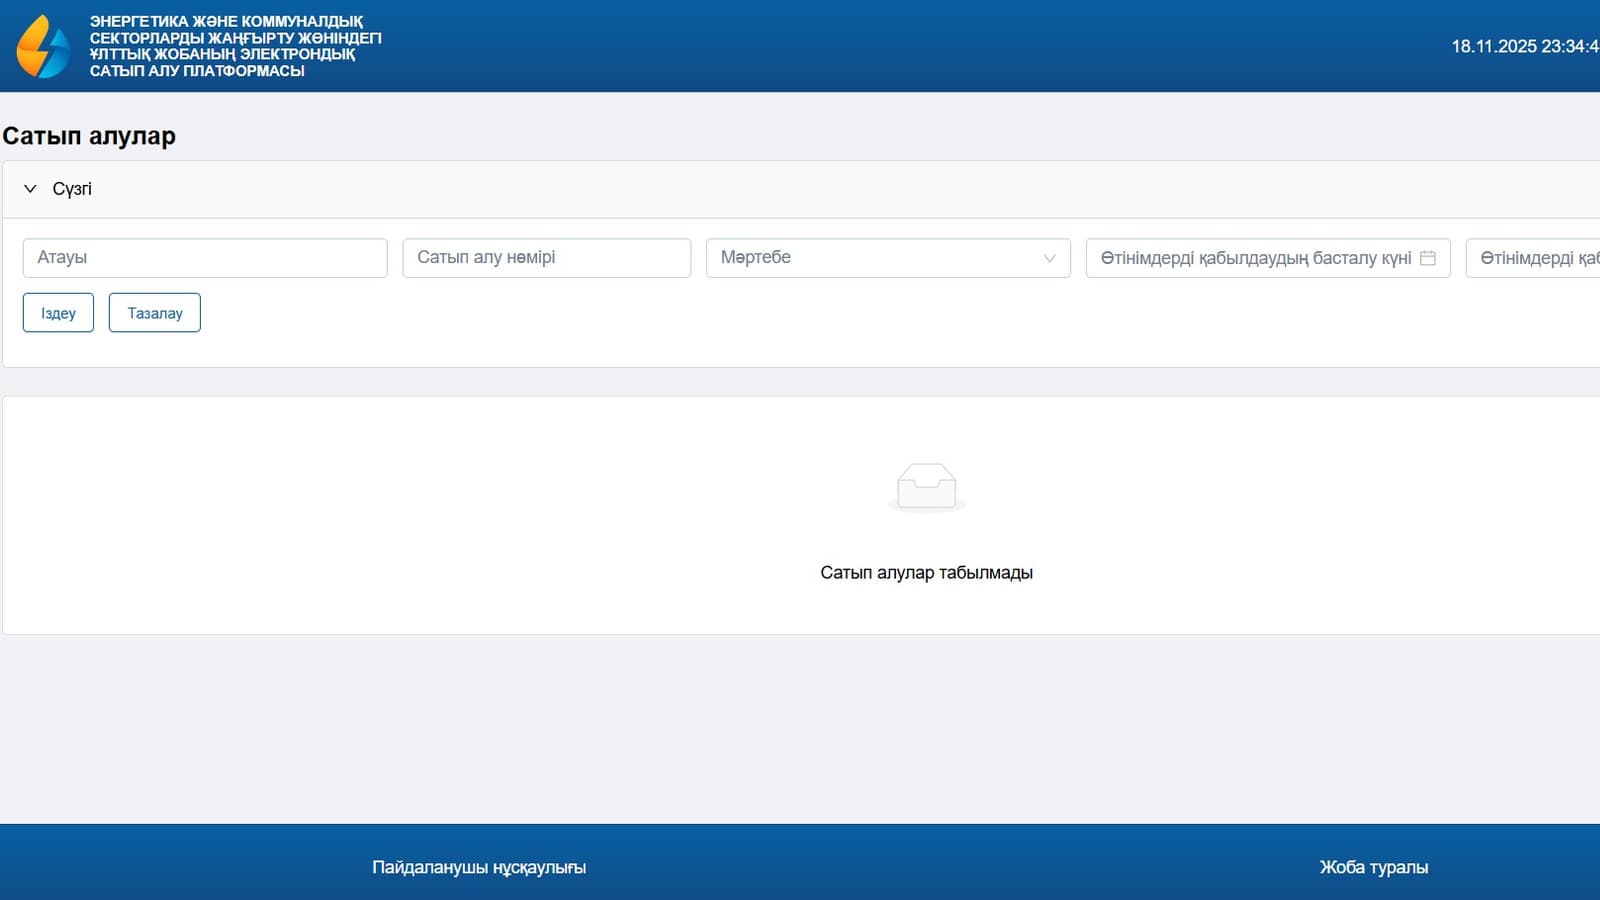Click the Сүзгі filter header label
Image resolution: width=1600 pixels, height=900 pixels.
coord(72,188)
